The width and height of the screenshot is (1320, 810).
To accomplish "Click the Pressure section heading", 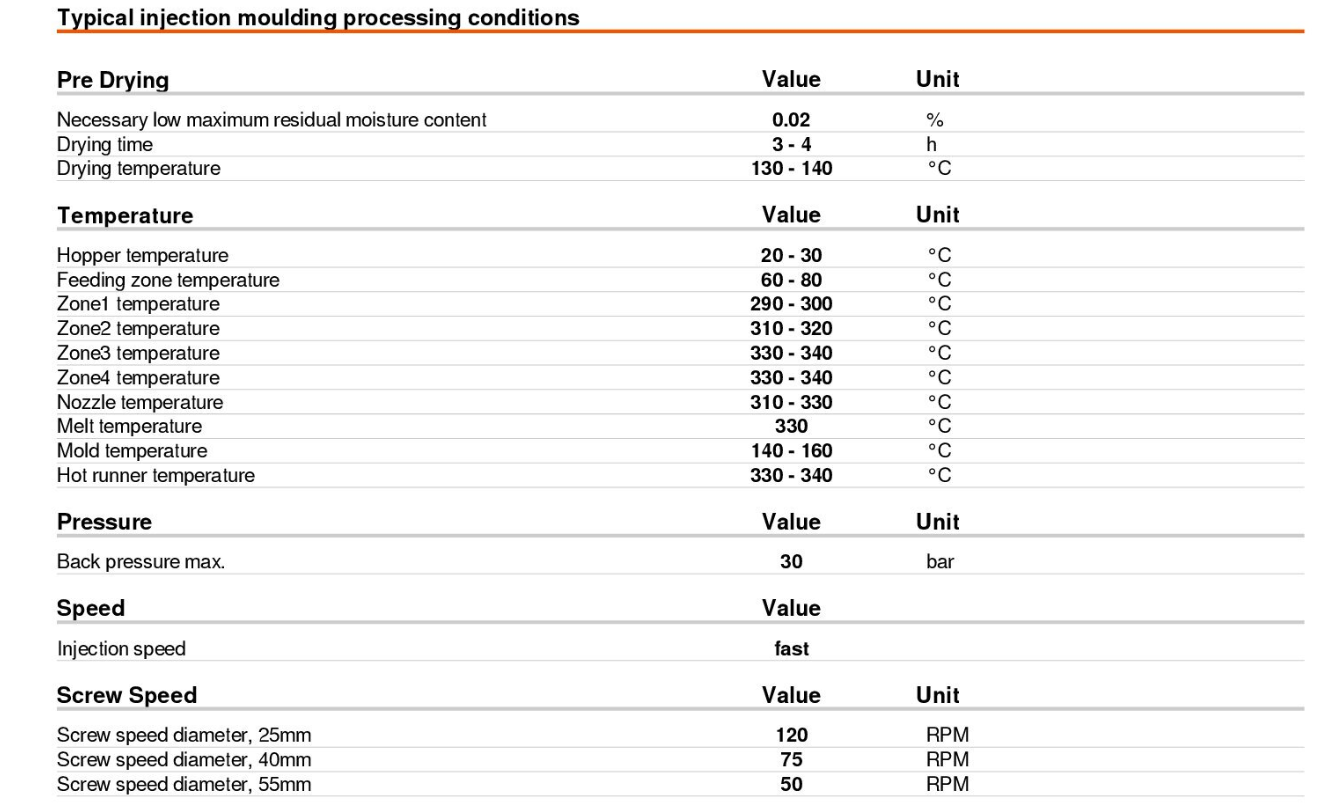I will pos(104,522).
